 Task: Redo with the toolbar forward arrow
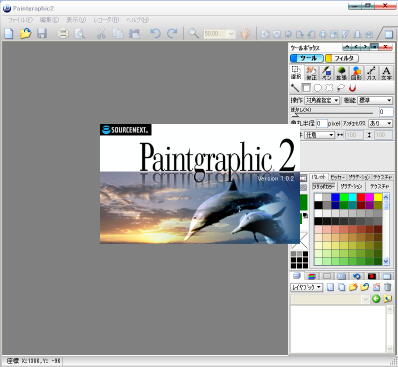(172, 33)
